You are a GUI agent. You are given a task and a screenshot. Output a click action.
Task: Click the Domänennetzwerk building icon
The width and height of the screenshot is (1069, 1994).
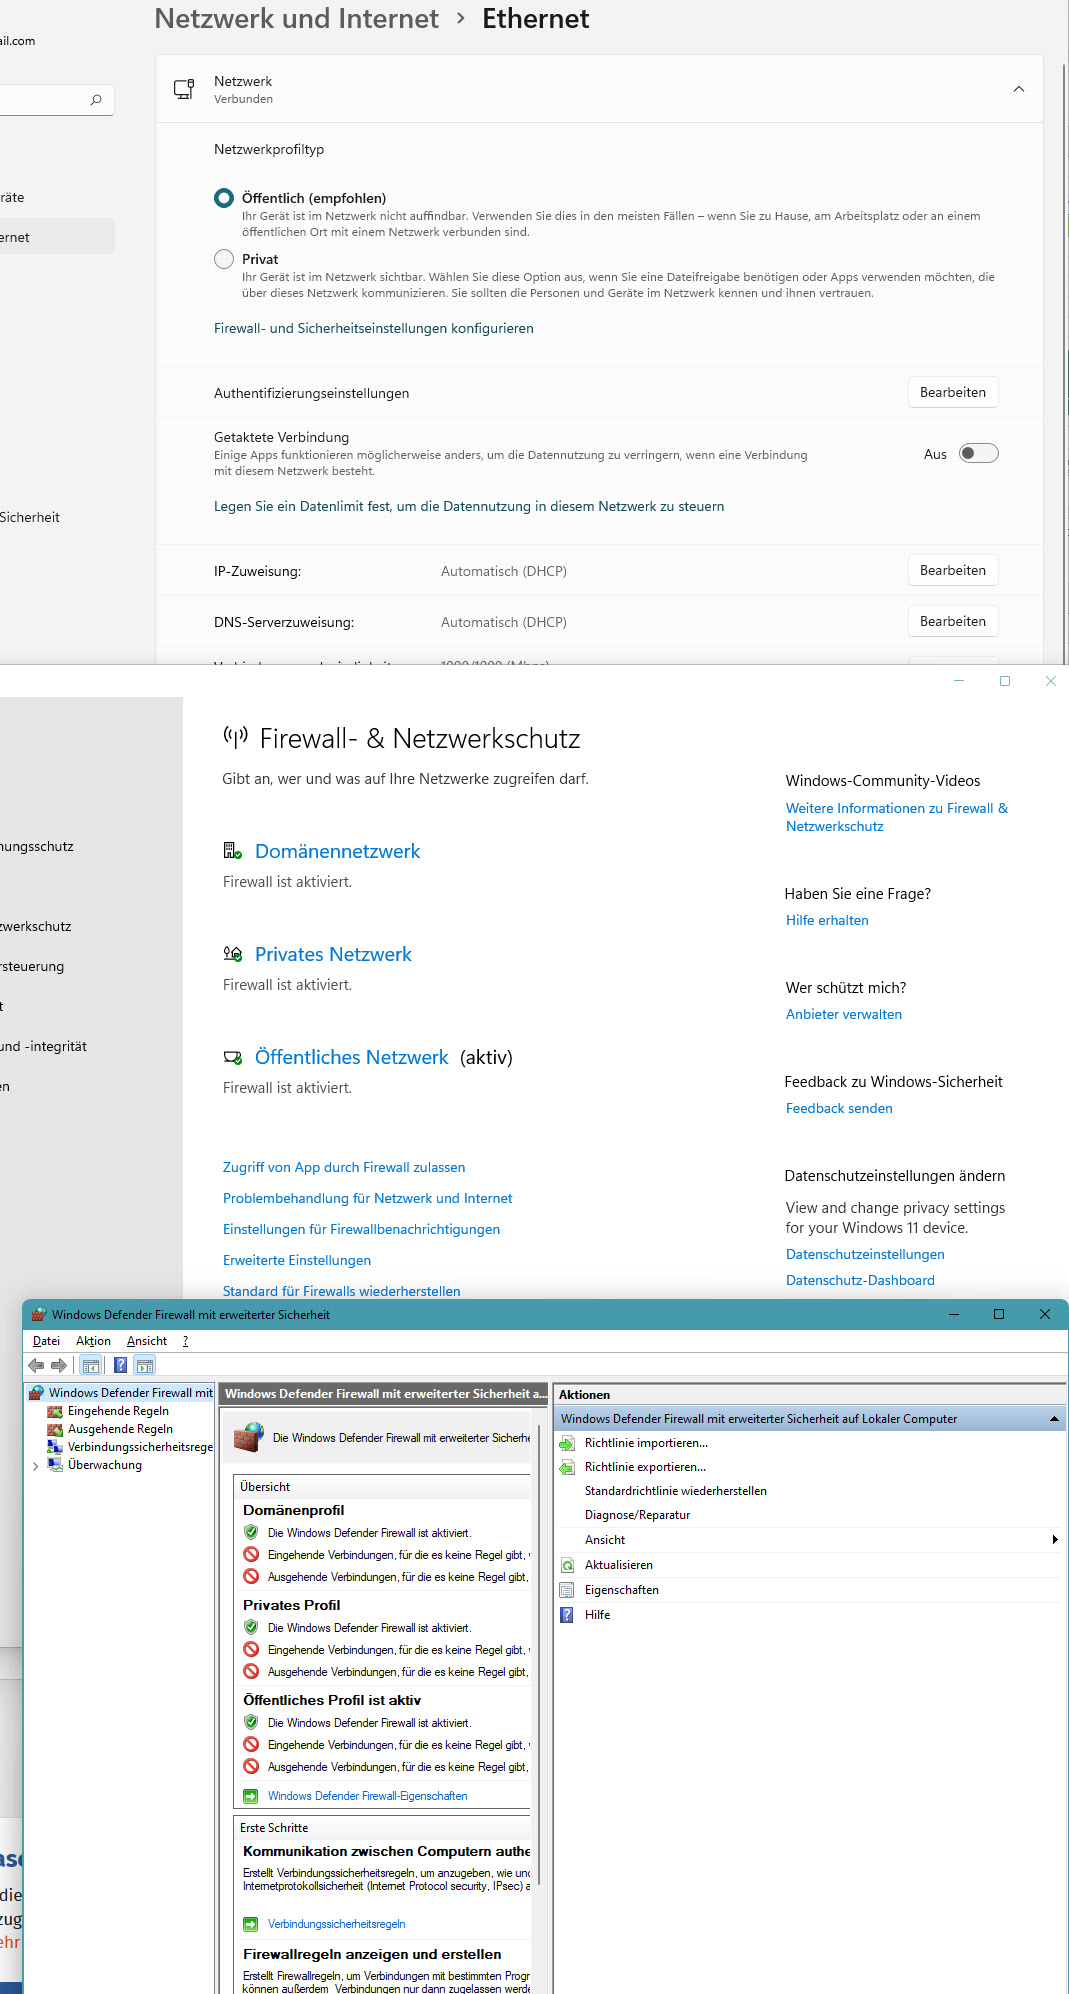click(232, 851)
